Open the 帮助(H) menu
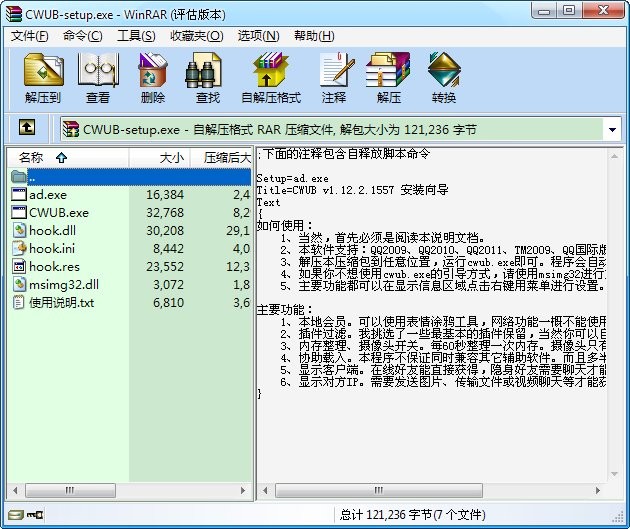This screenshot has width=630, height=529. coord(314,36)
